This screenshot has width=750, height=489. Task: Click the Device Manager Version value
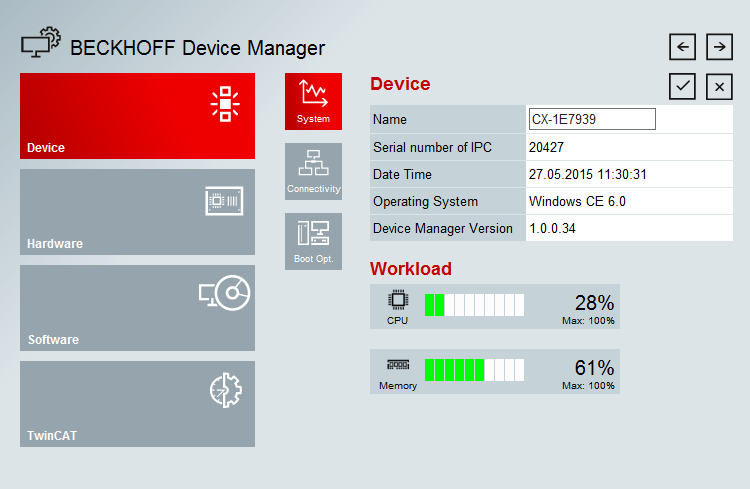(x=552, y=228)
